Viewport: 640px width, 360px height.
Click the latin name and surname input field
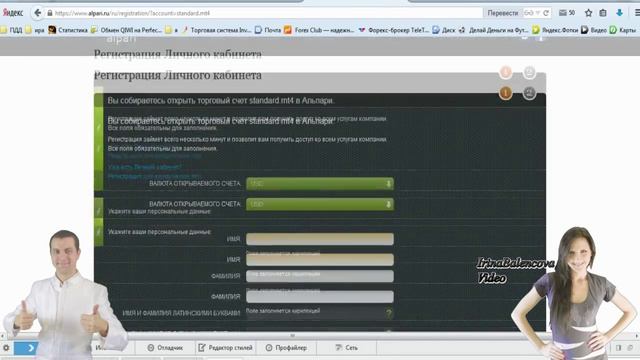[x=320, y=314]
